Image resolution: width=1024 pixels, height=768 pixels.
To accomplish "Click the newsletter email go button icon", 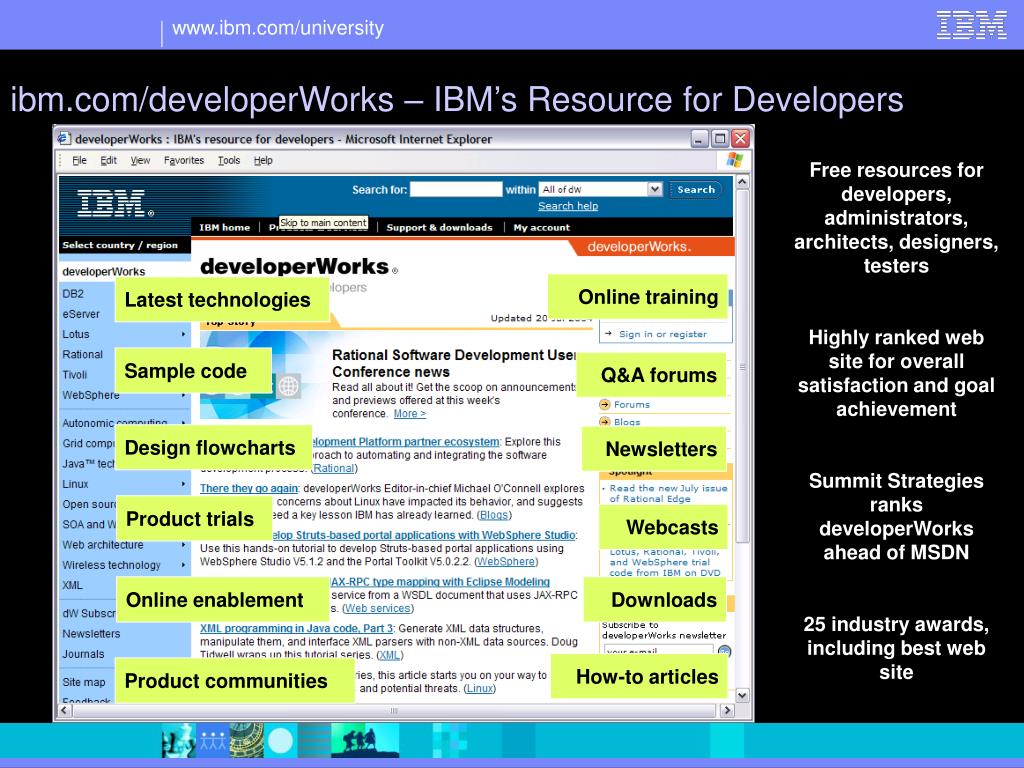I will coord(724,651).
